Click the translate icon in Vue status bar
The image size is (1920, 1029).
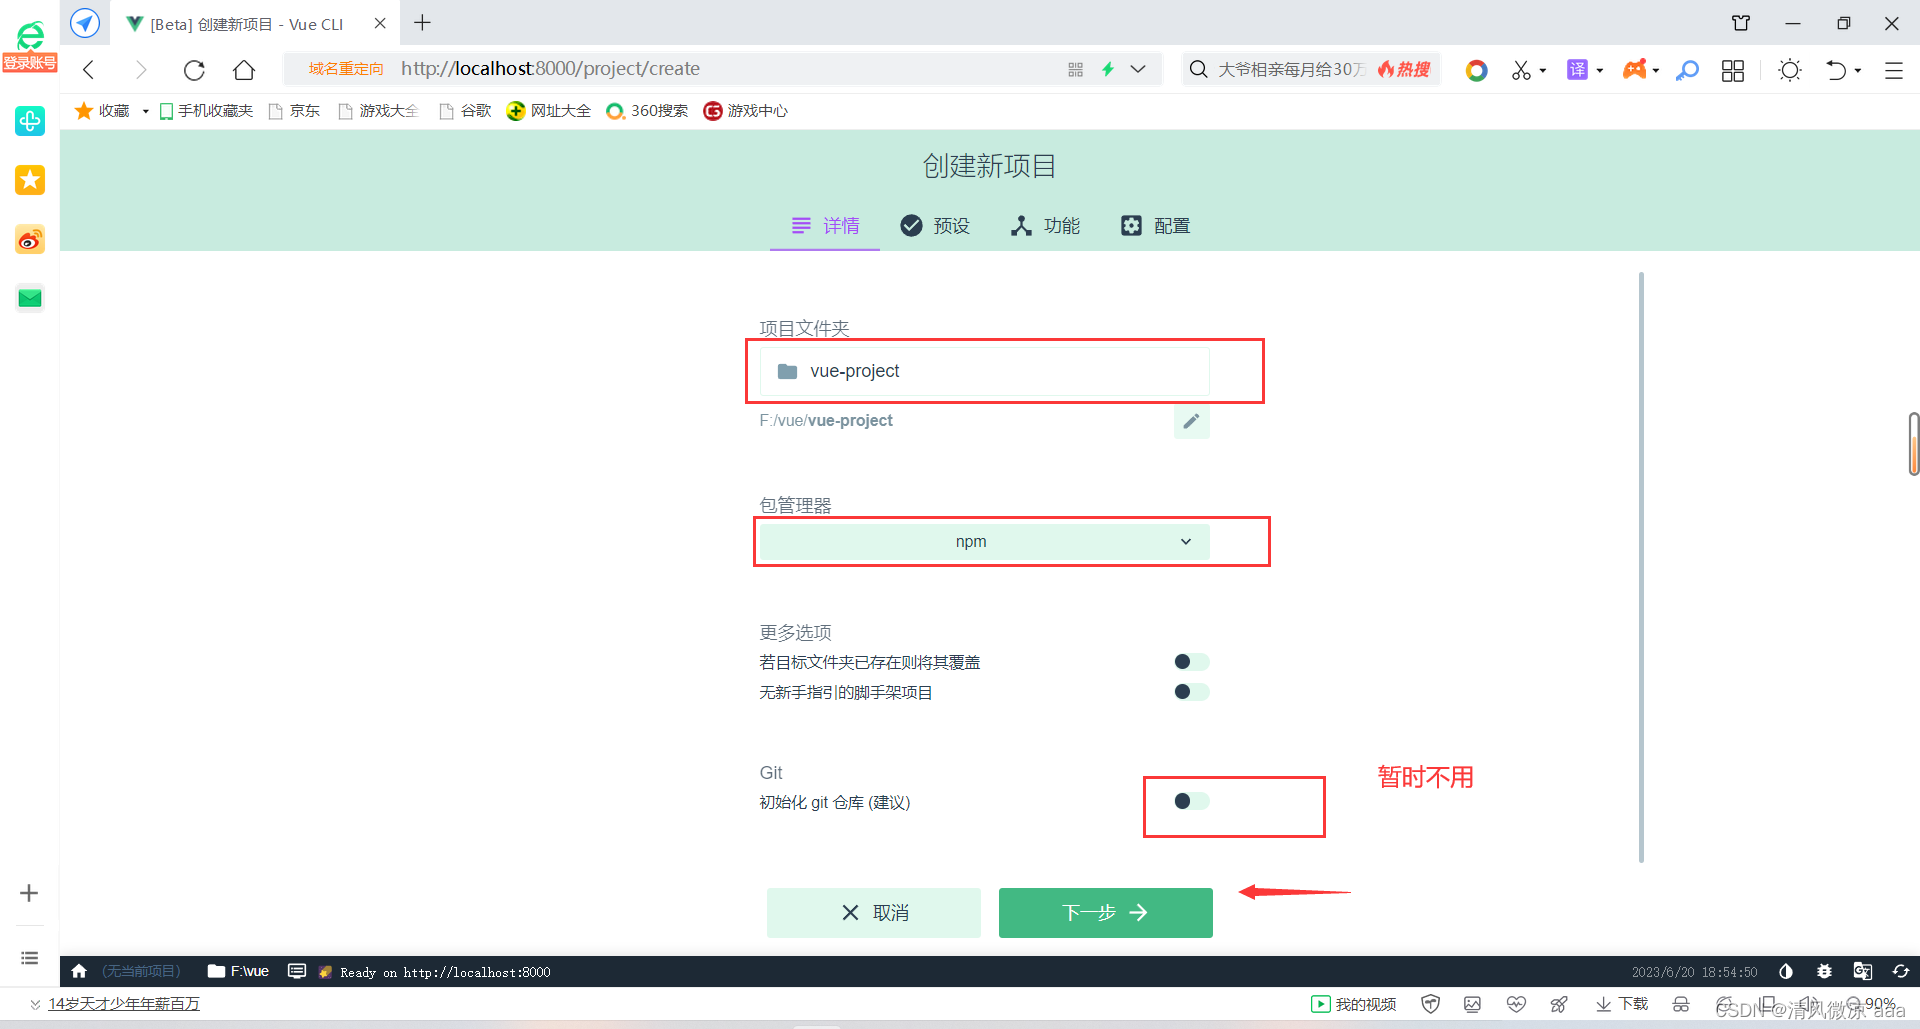point(1862,971)
